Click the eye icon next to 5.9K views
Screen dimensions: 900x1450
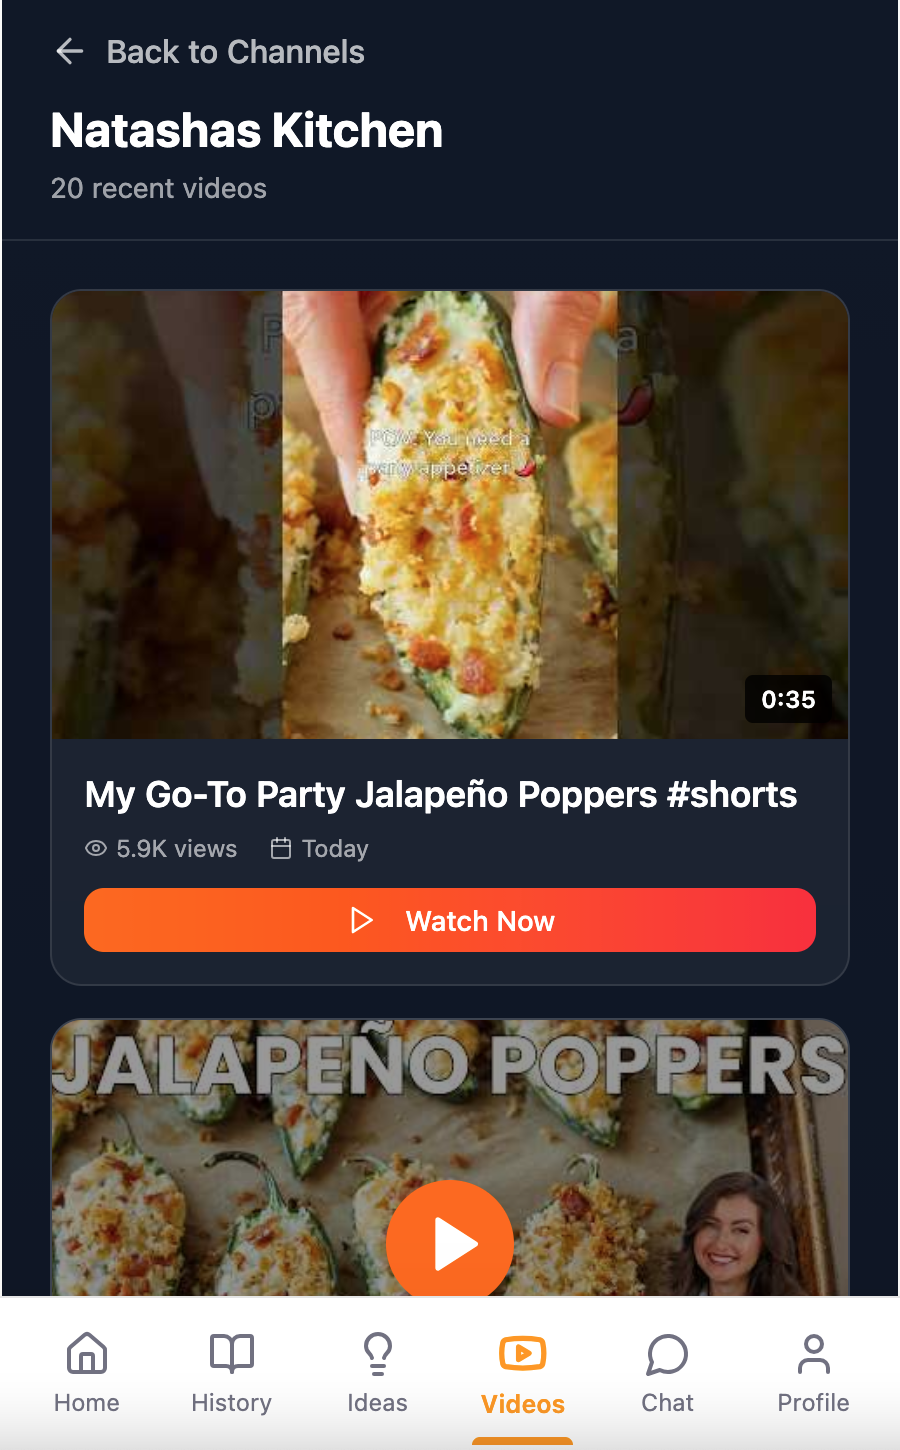96,849
